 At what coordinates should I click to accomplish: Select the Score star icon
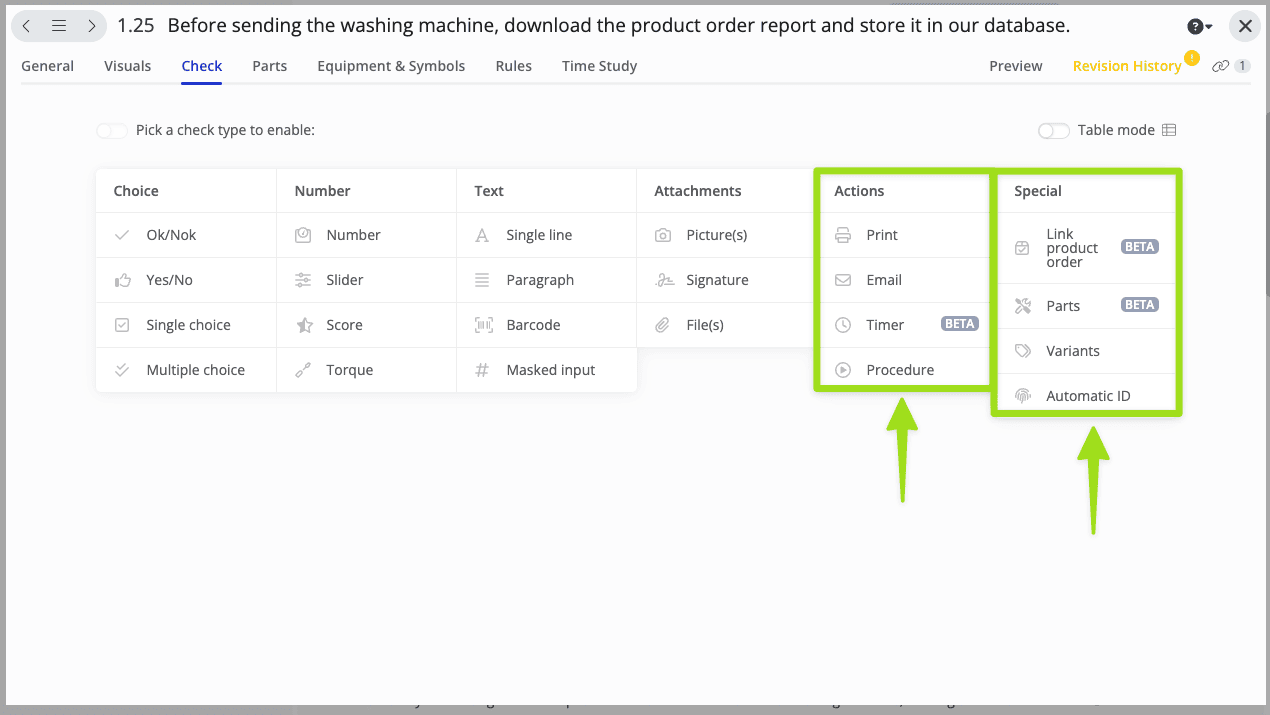click(303, 325)
